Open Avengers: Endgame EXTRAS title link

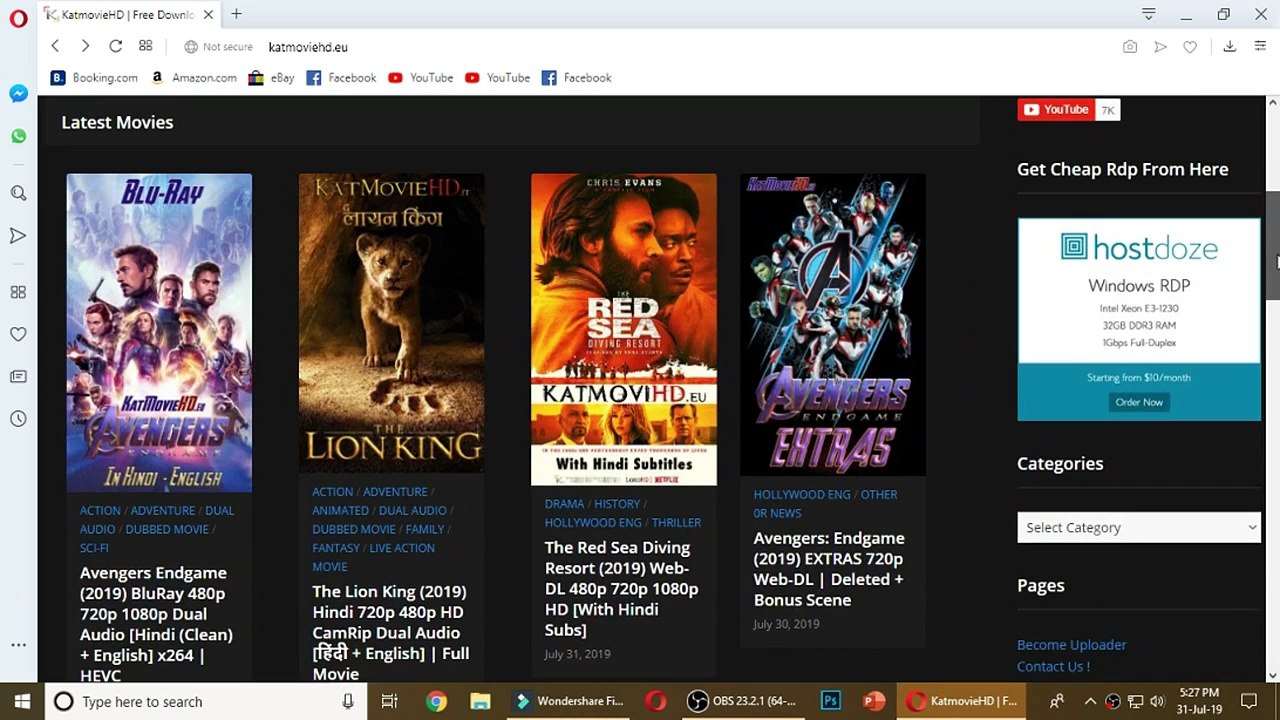(829, 569)
